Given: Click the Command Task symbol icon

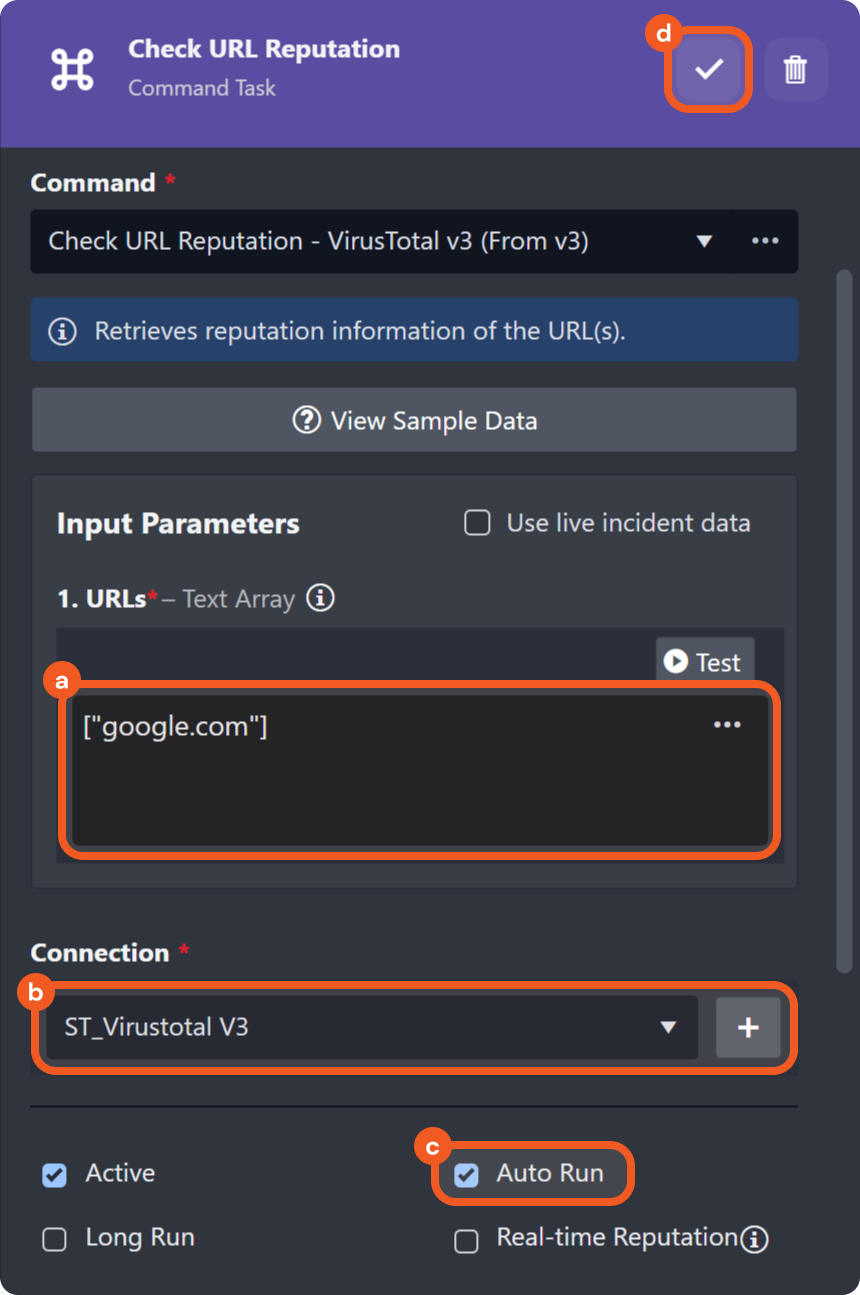Looking at the screenshot, I should (x=72, y=68).
